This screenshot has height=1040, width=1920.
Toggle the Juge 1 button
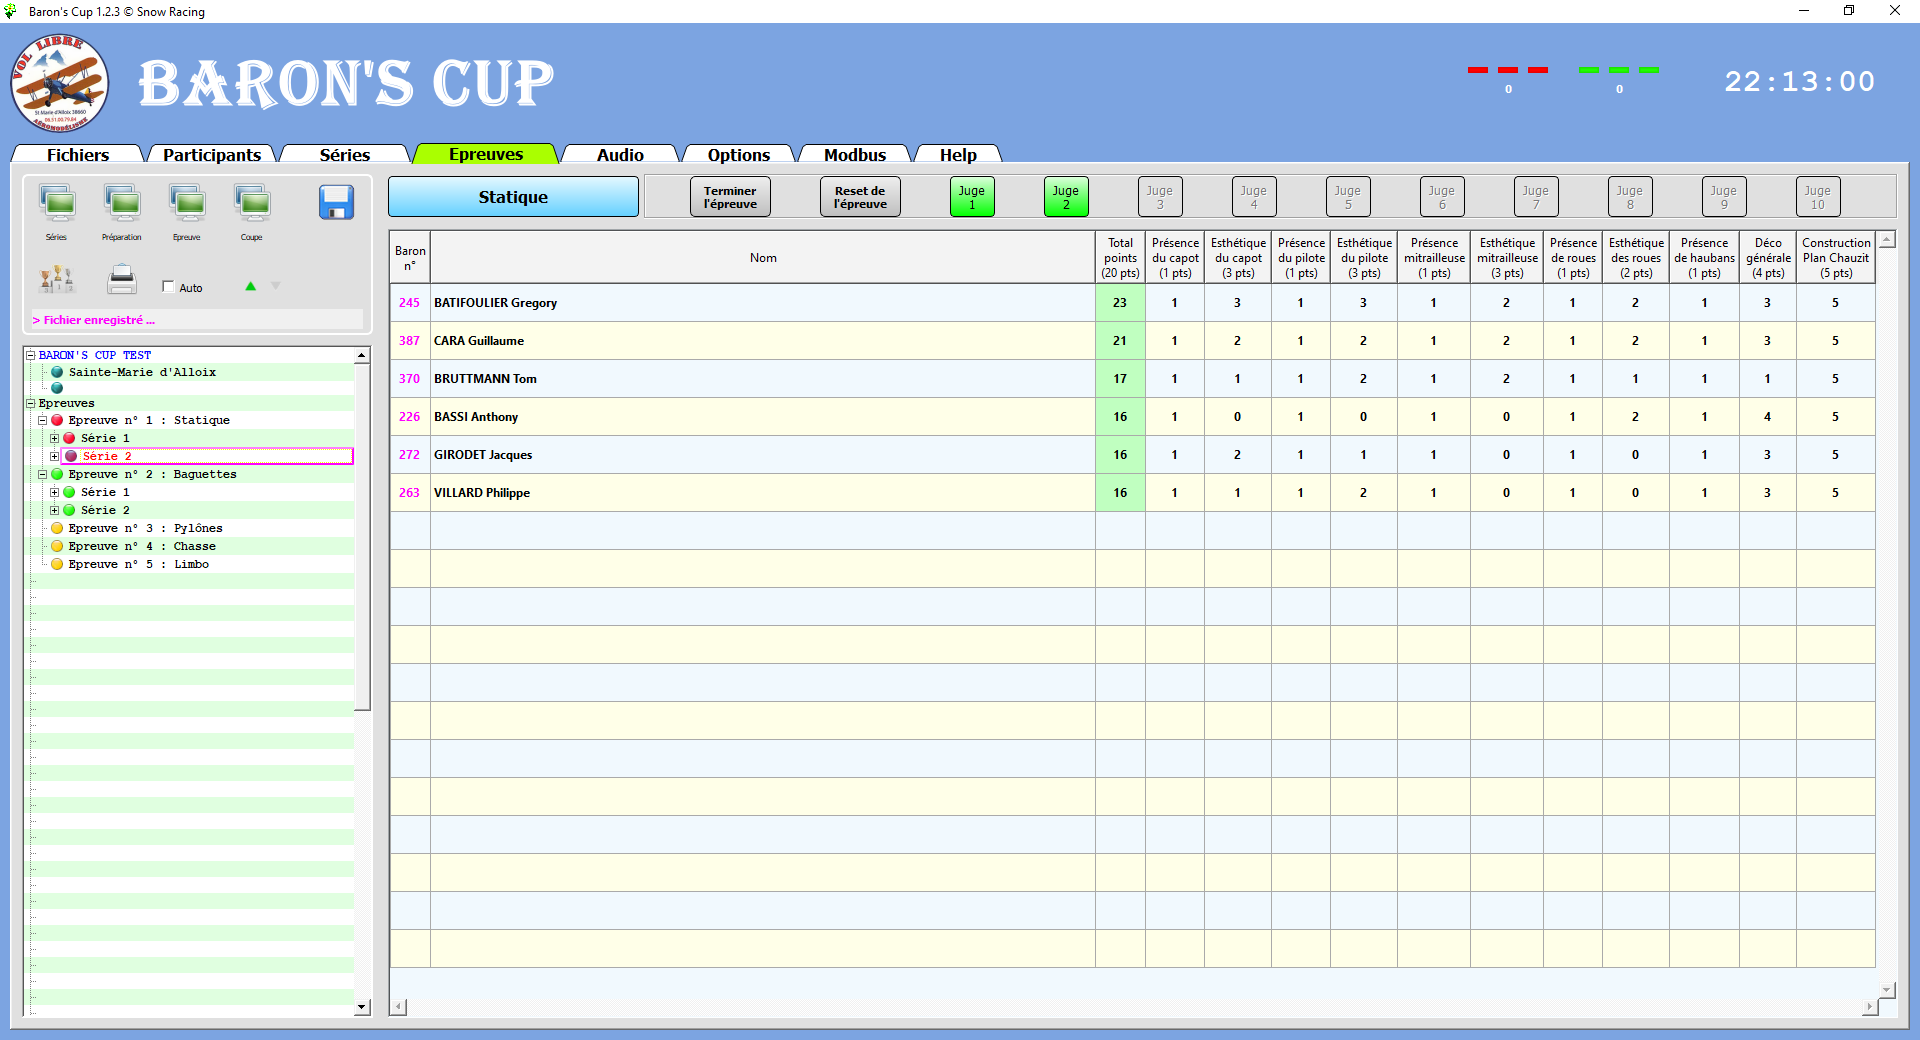(x=971, y=196)
